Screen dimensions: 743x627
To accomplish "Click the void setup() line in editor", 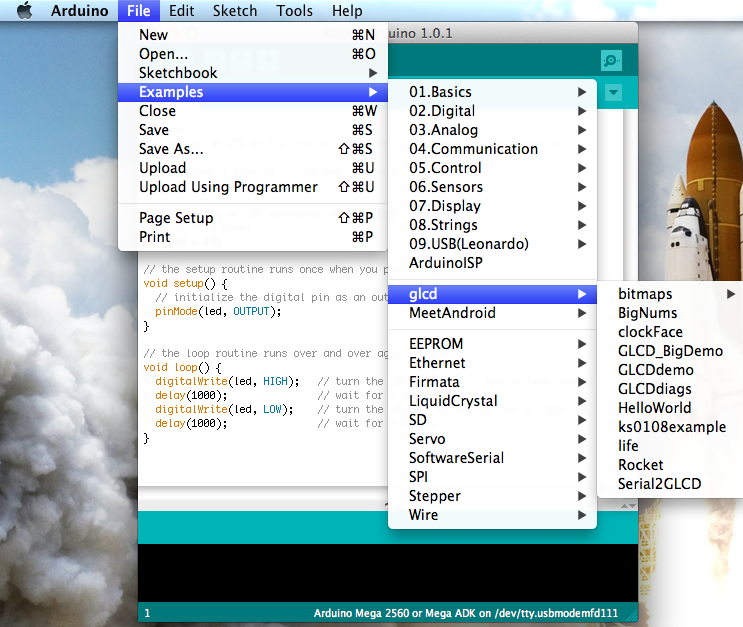I will tap(185, 283).
